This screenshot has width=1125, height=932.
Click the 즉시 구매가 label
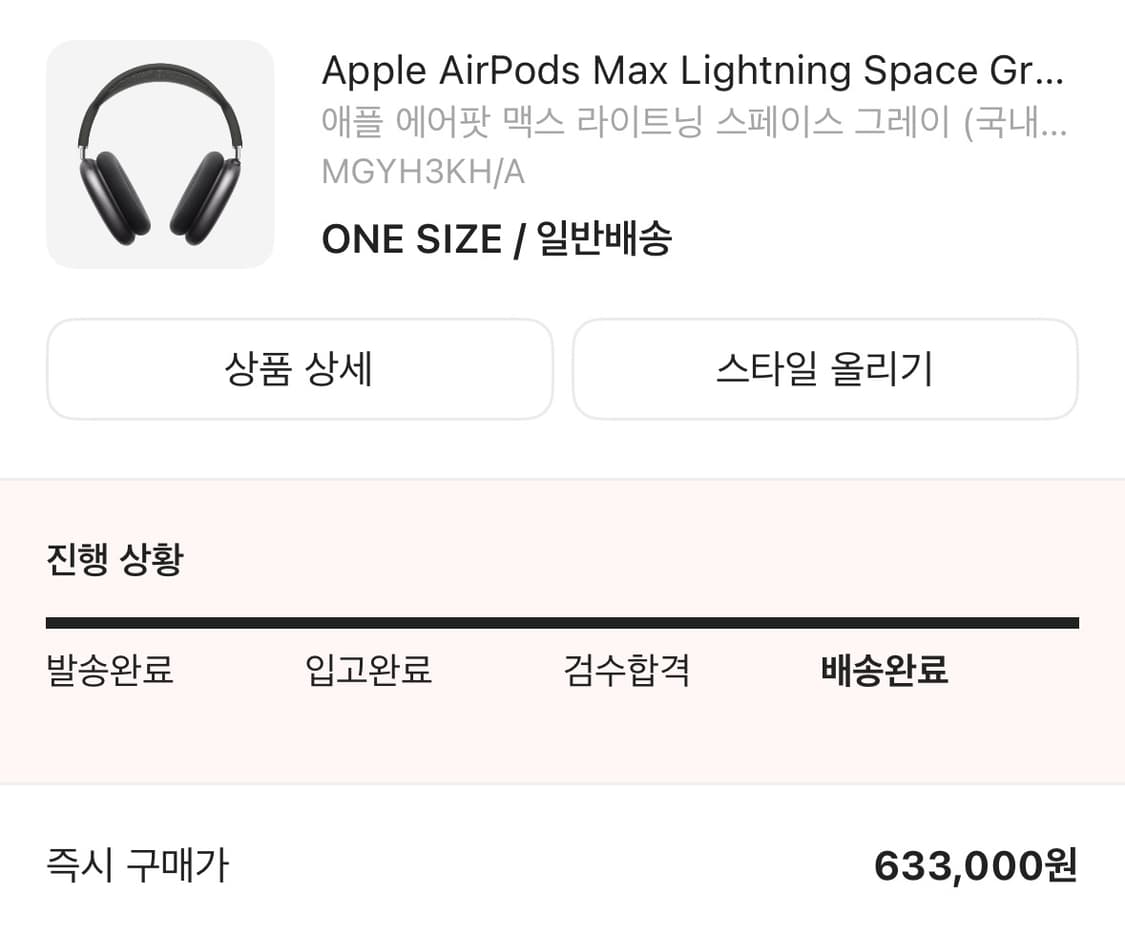point(138,865)
